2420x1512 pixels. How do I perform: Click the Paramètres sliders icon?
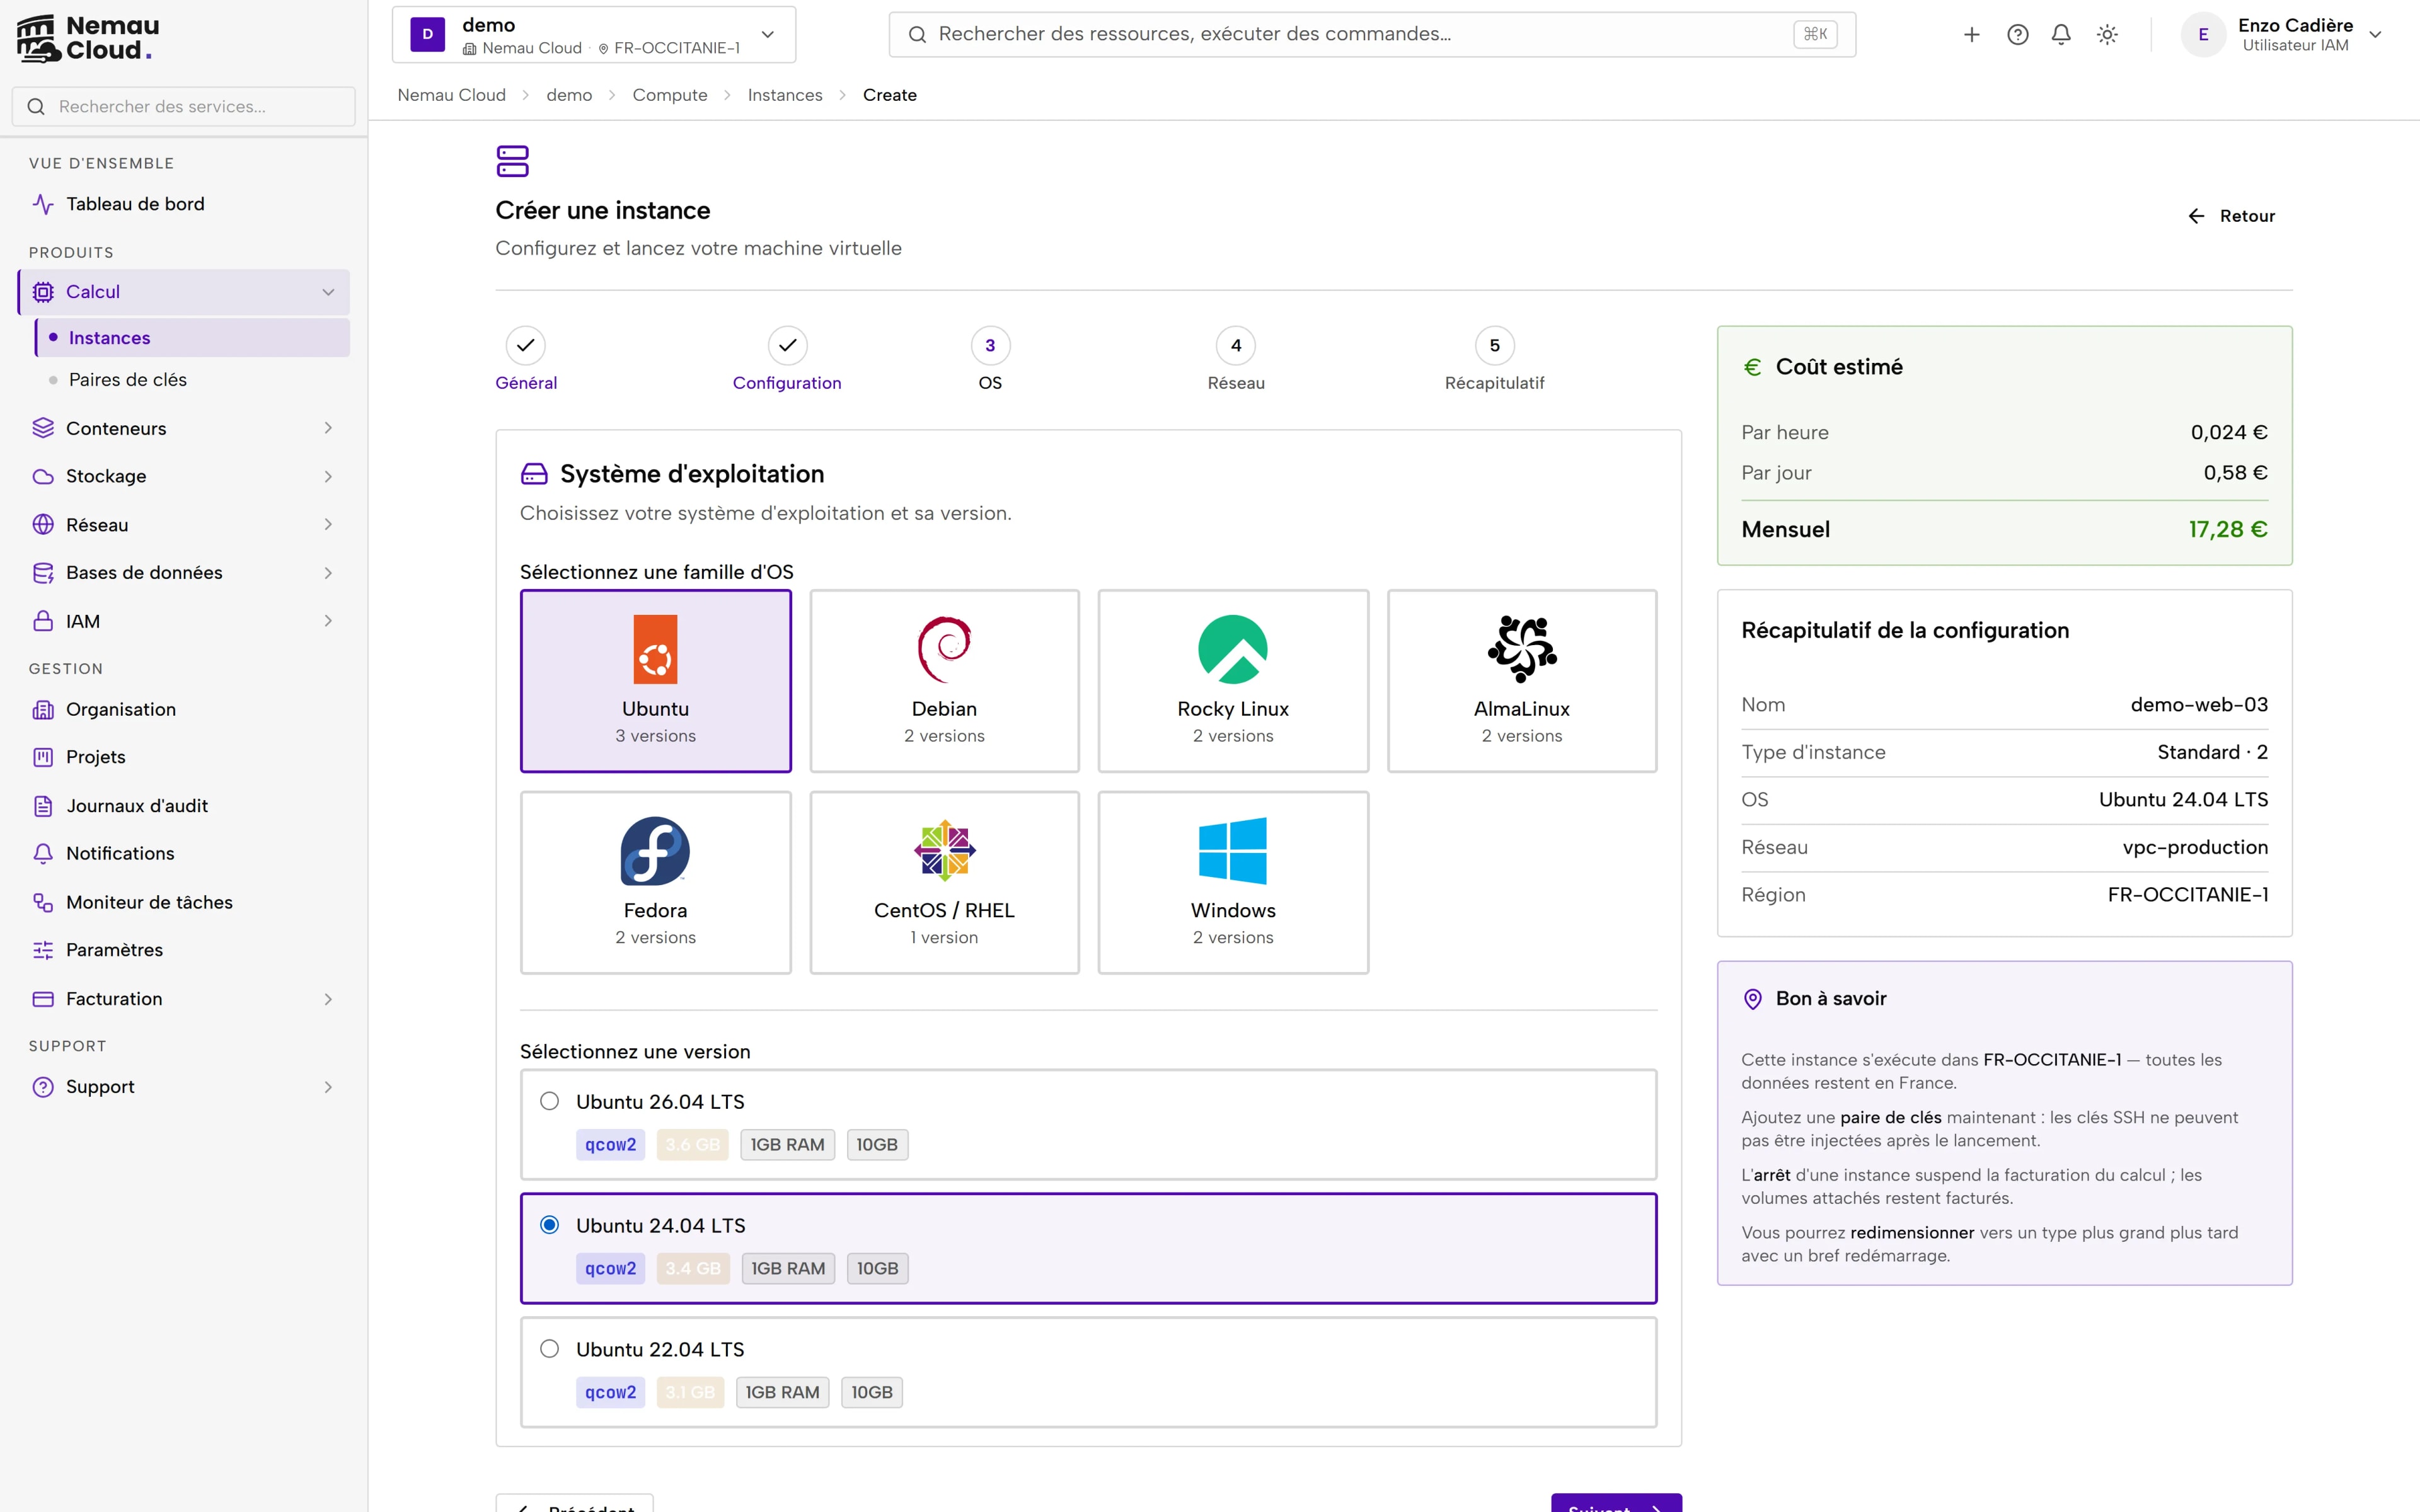pos(43,950)
